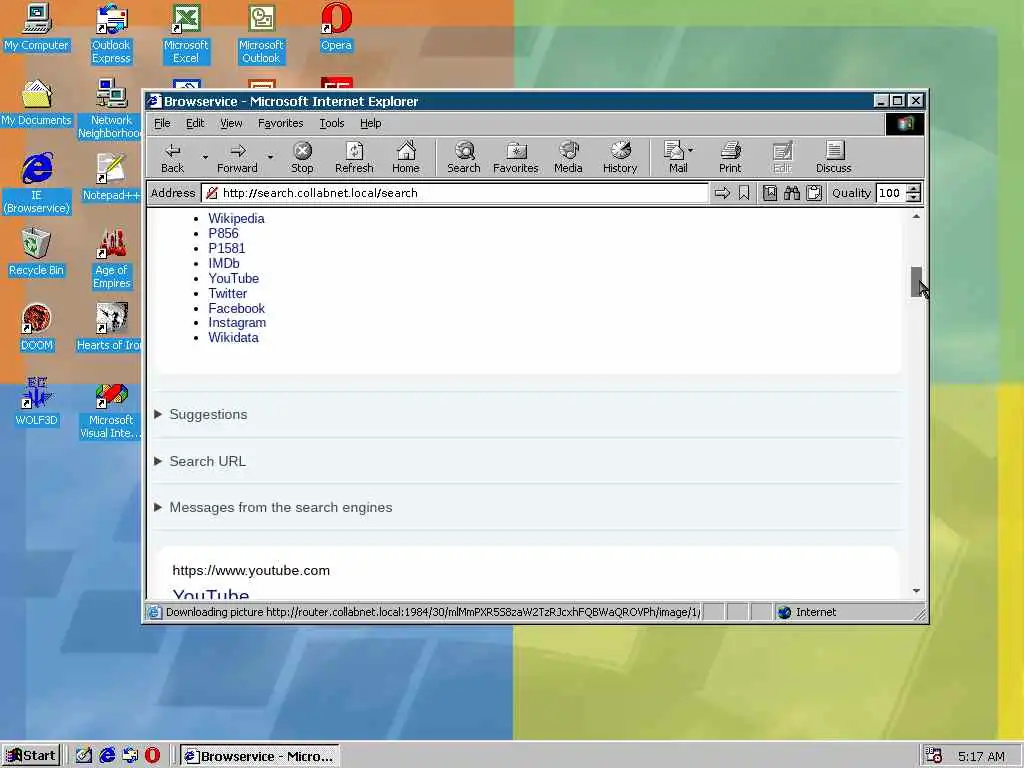Image resolution: width=1024 pixels, height=768 pixels.
Task: Open the Mail button dropdown arrow
Action: tap(691, 150)
